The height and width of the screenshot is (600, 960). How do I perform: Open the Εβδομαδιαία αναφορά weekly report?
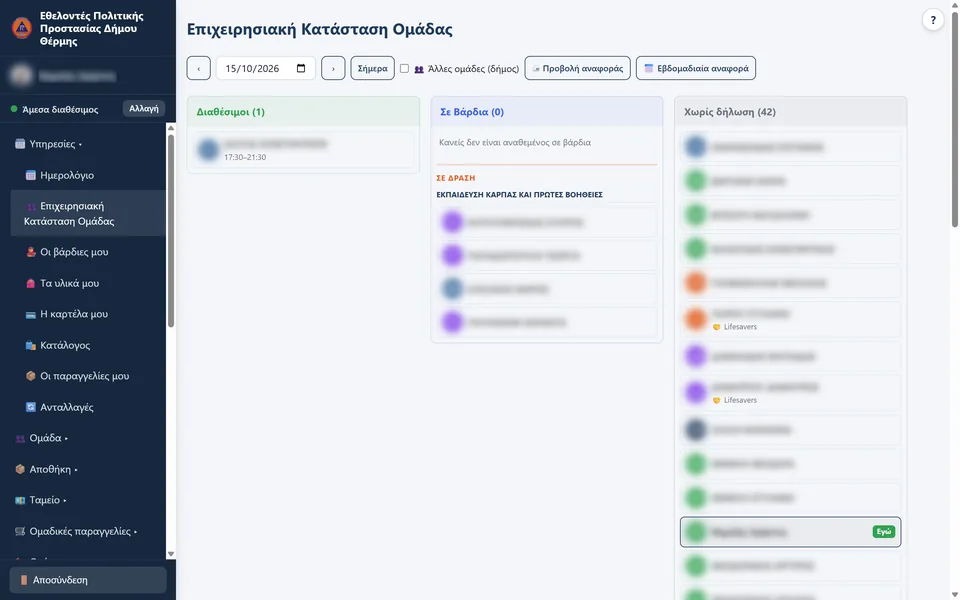click(696, 68)
